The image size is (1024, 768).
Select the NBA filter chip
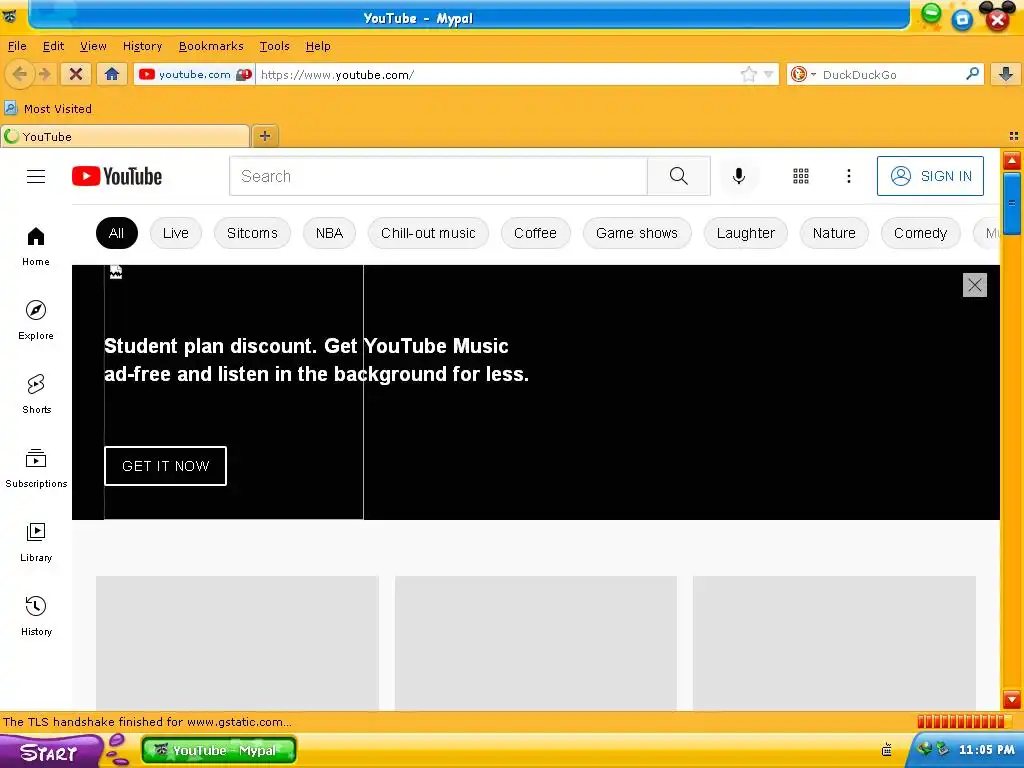[x=329, y=233]
